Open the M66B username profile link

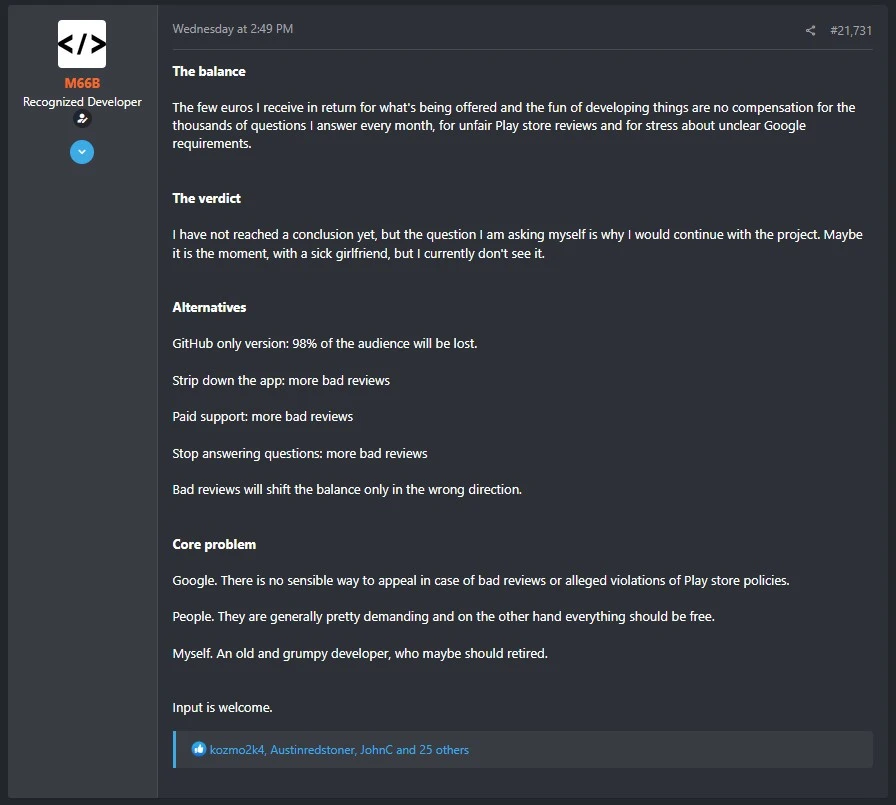[82, 83]
